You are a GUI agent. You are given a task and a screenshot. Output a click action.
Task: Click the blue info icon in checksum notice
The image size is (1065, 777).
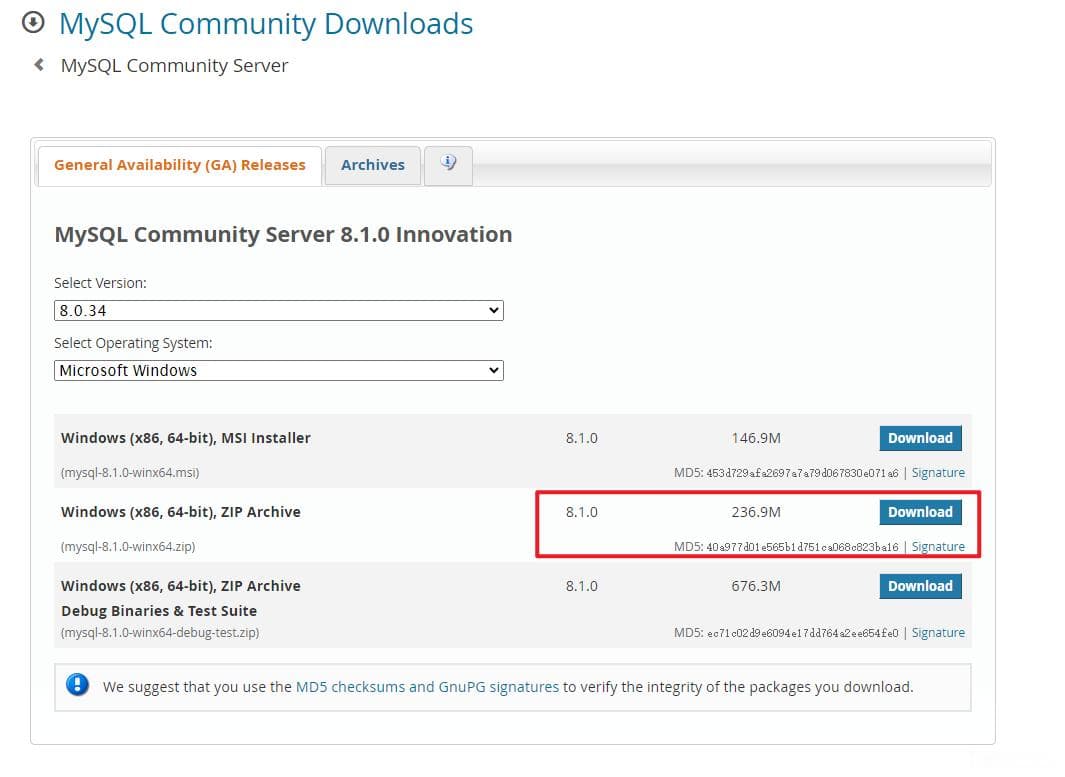point(77,685)
